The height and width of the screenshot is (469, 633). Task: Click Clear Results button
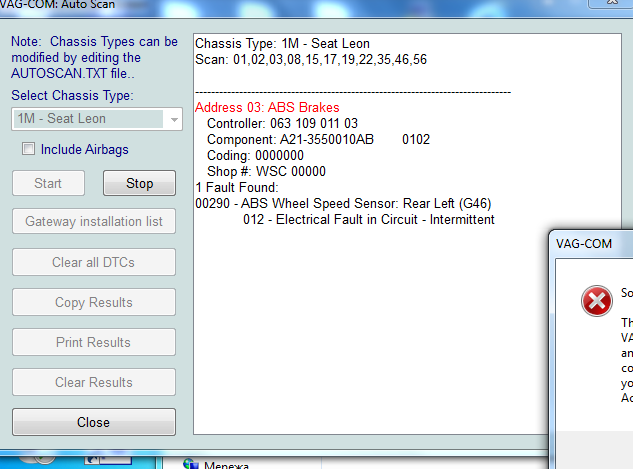click(x=94, y=382)
